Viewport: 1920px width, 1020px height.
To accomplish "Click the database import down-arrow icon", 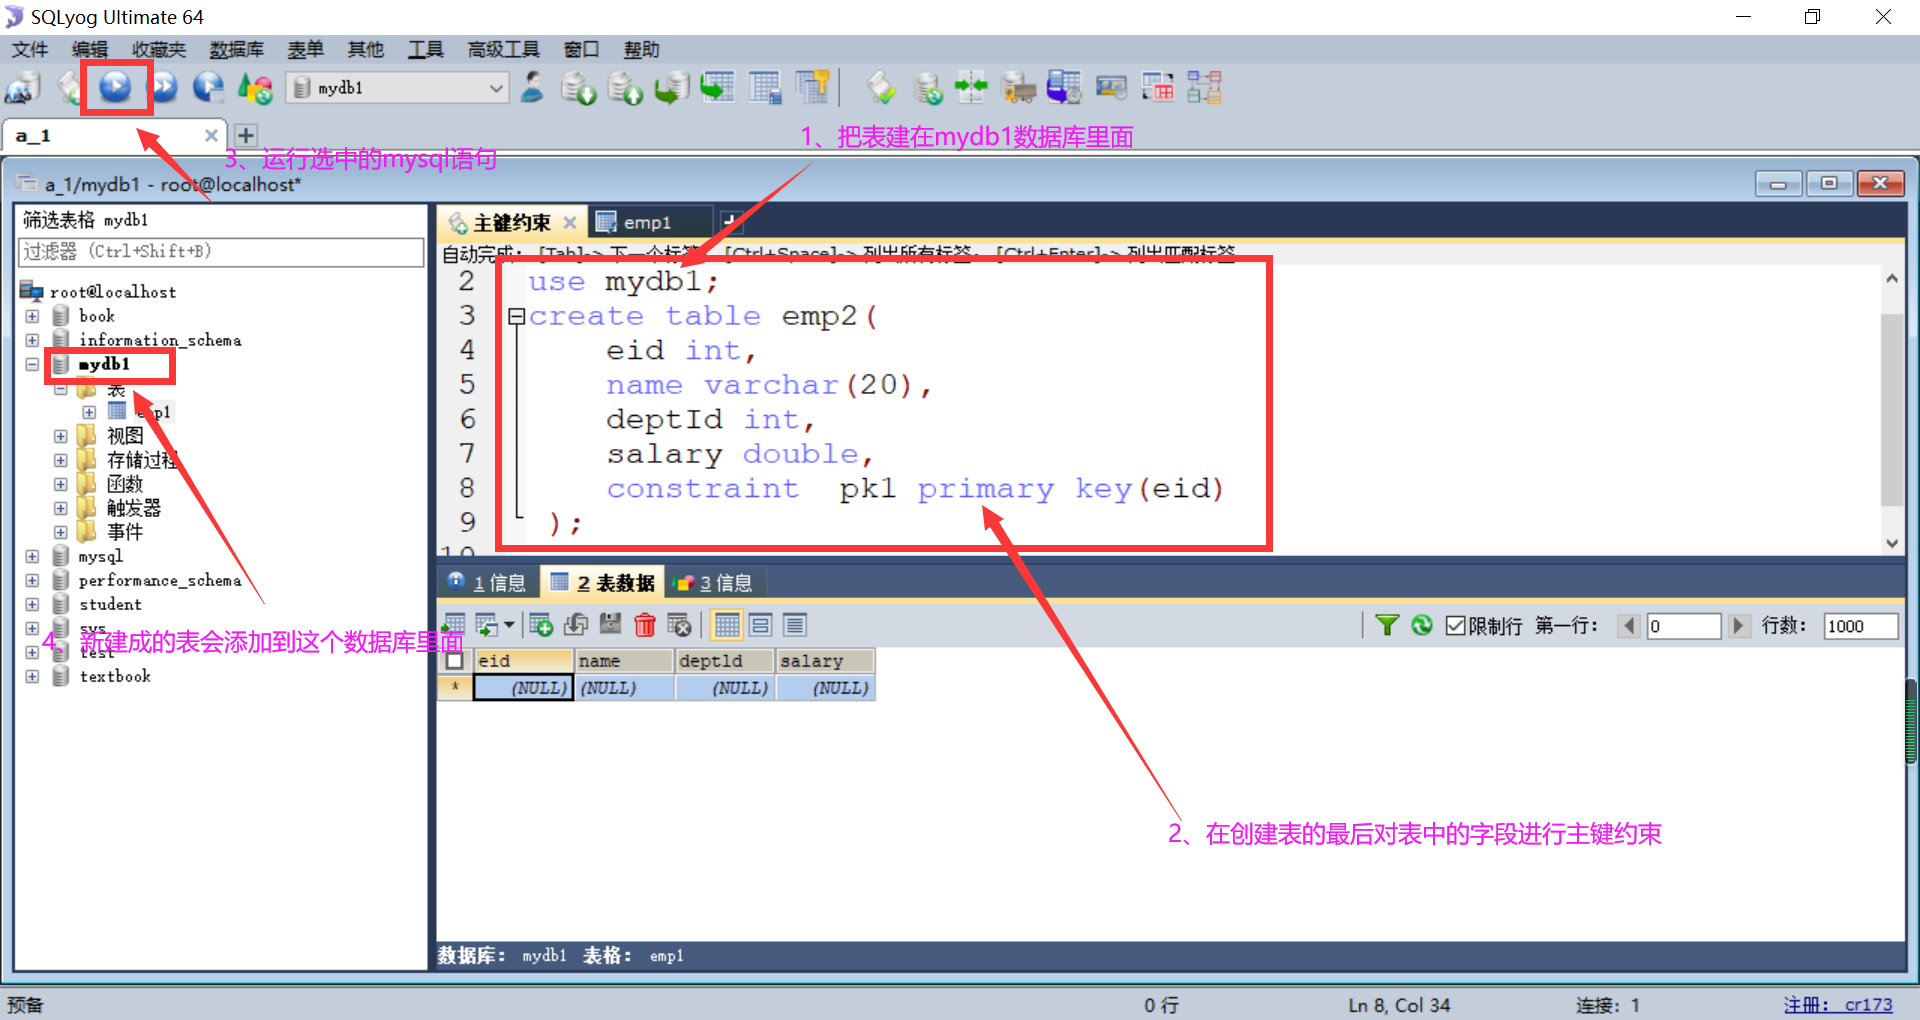I will click(578, 88).
